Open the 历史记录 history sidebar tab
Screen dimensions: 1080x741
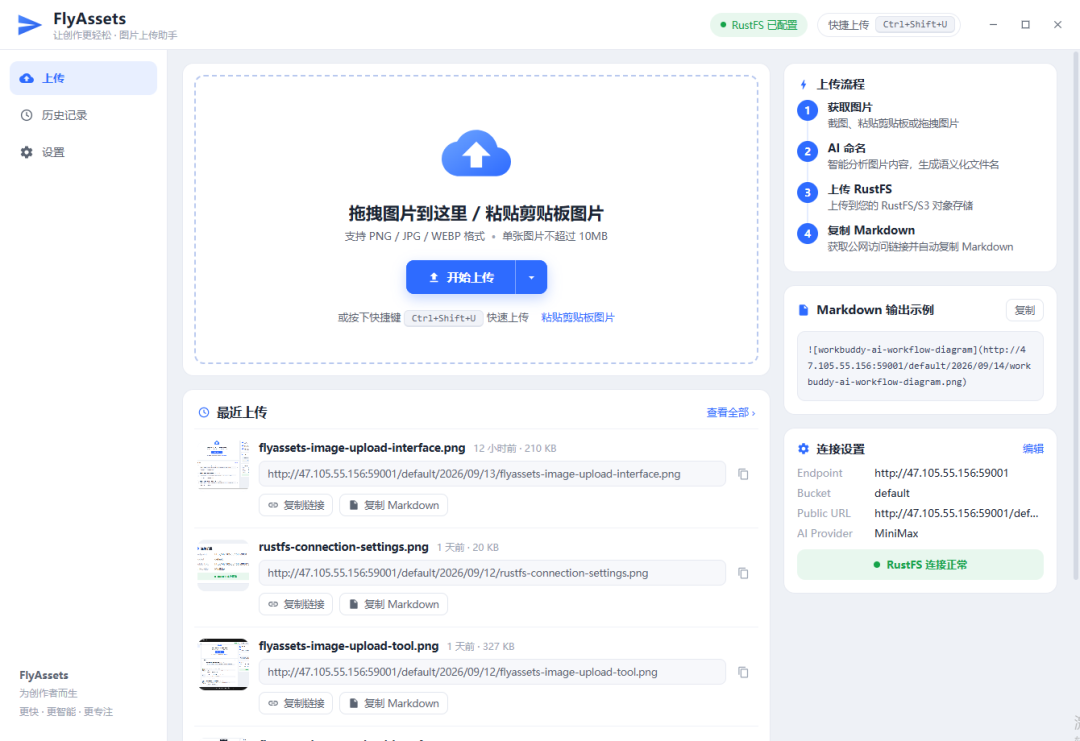coord(83,115)
